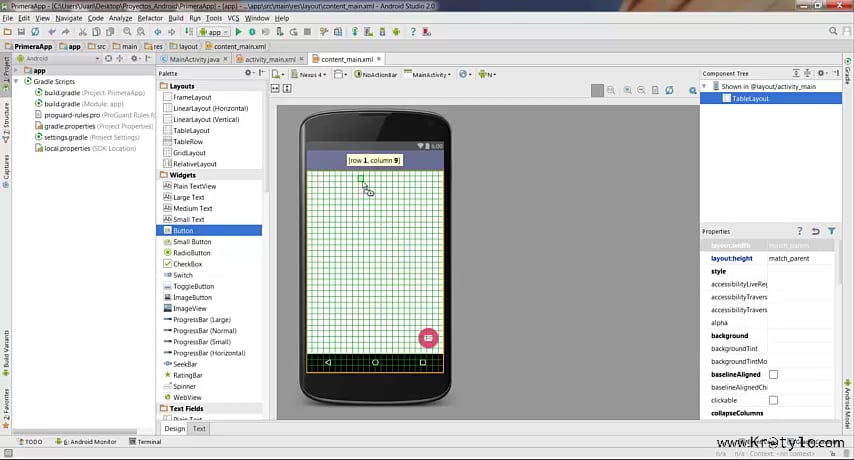Click the layout breadcrumb folder
The height and width of the screenshot is (460, 854).
[x=184, y=46]
